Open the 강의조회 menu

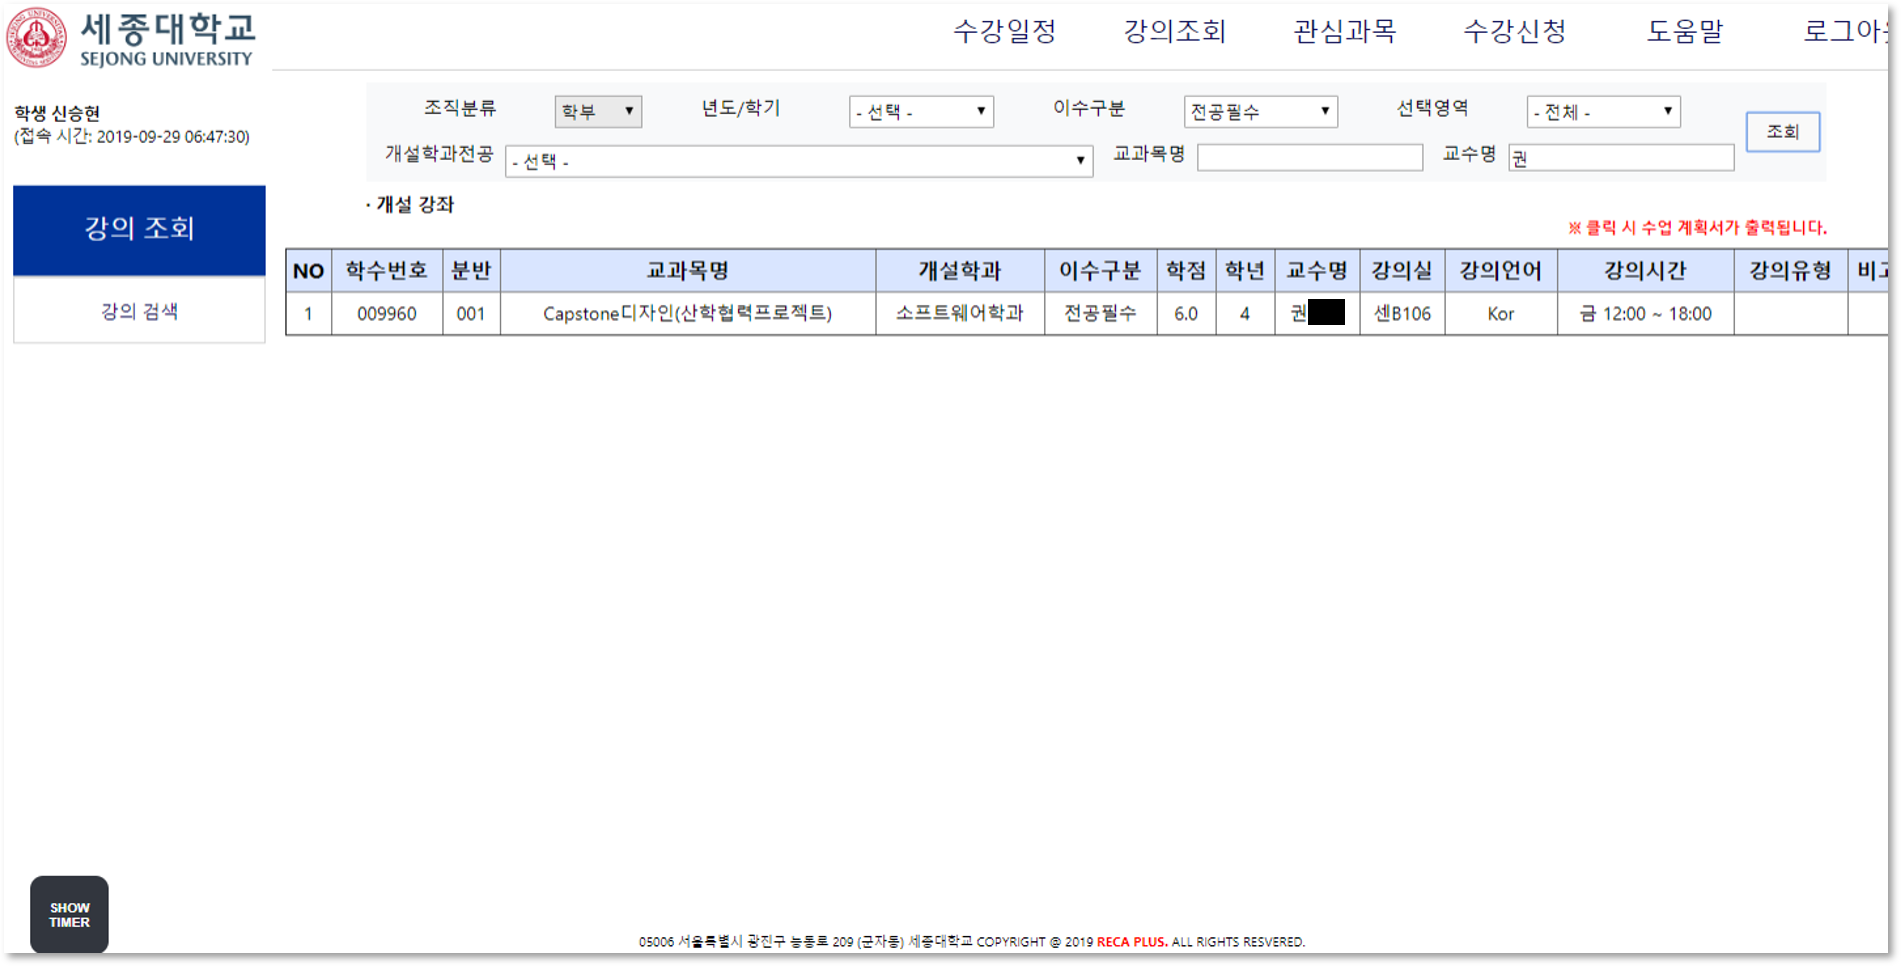pyautogui.click(x=1175, y=31)
